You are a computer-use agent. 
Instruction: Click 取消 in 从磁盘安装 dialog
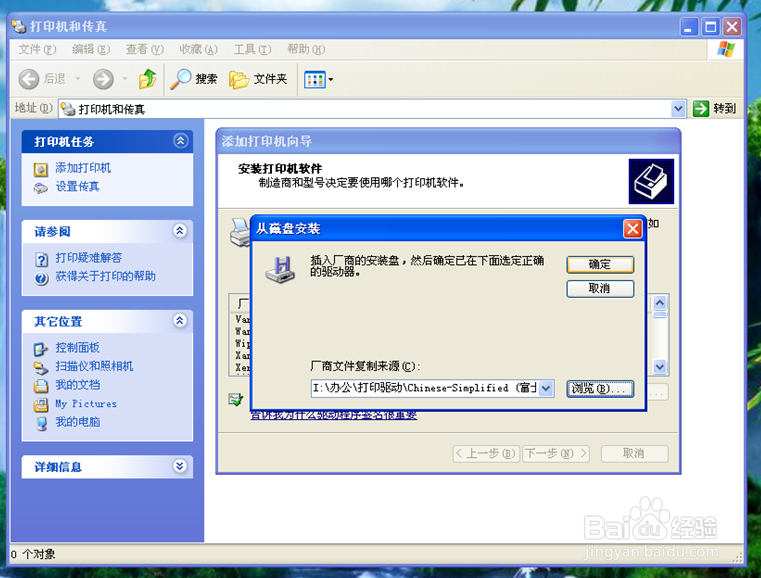tap(600, 289)
